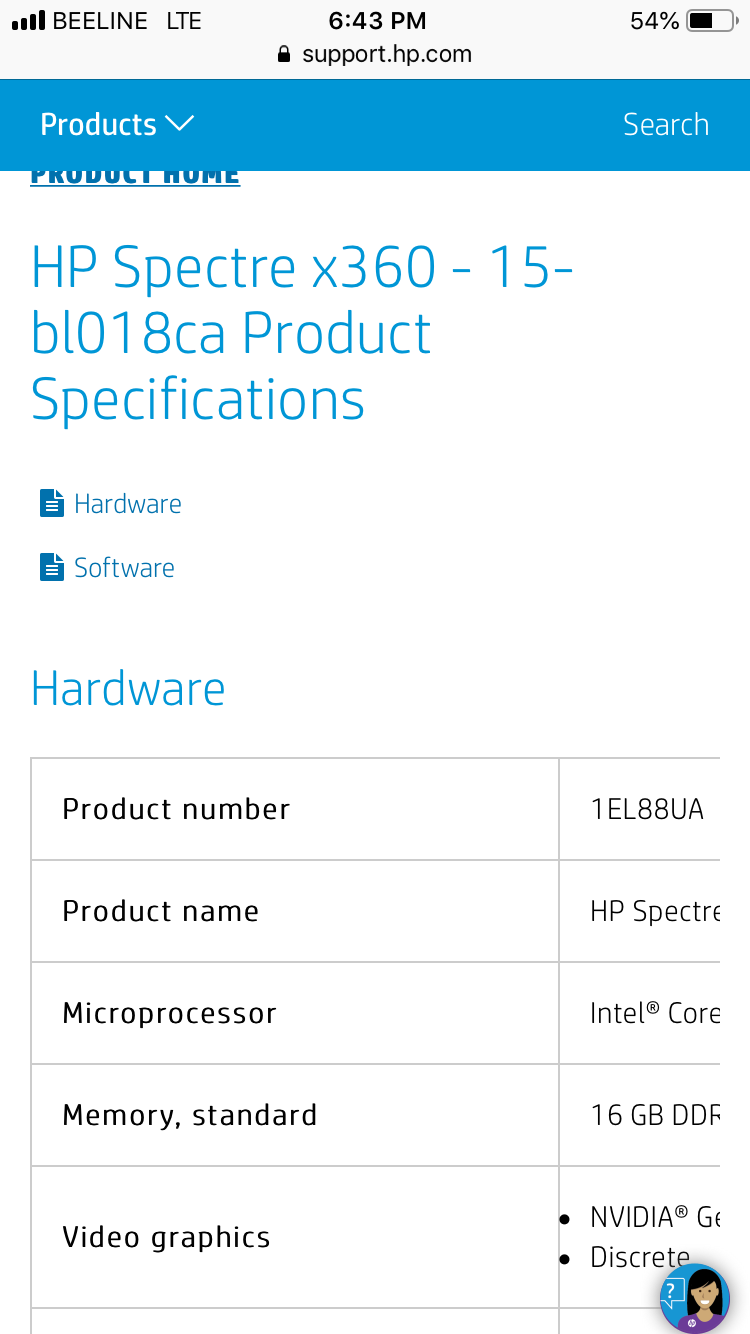Jump to the Software section link

pos(124,568)
